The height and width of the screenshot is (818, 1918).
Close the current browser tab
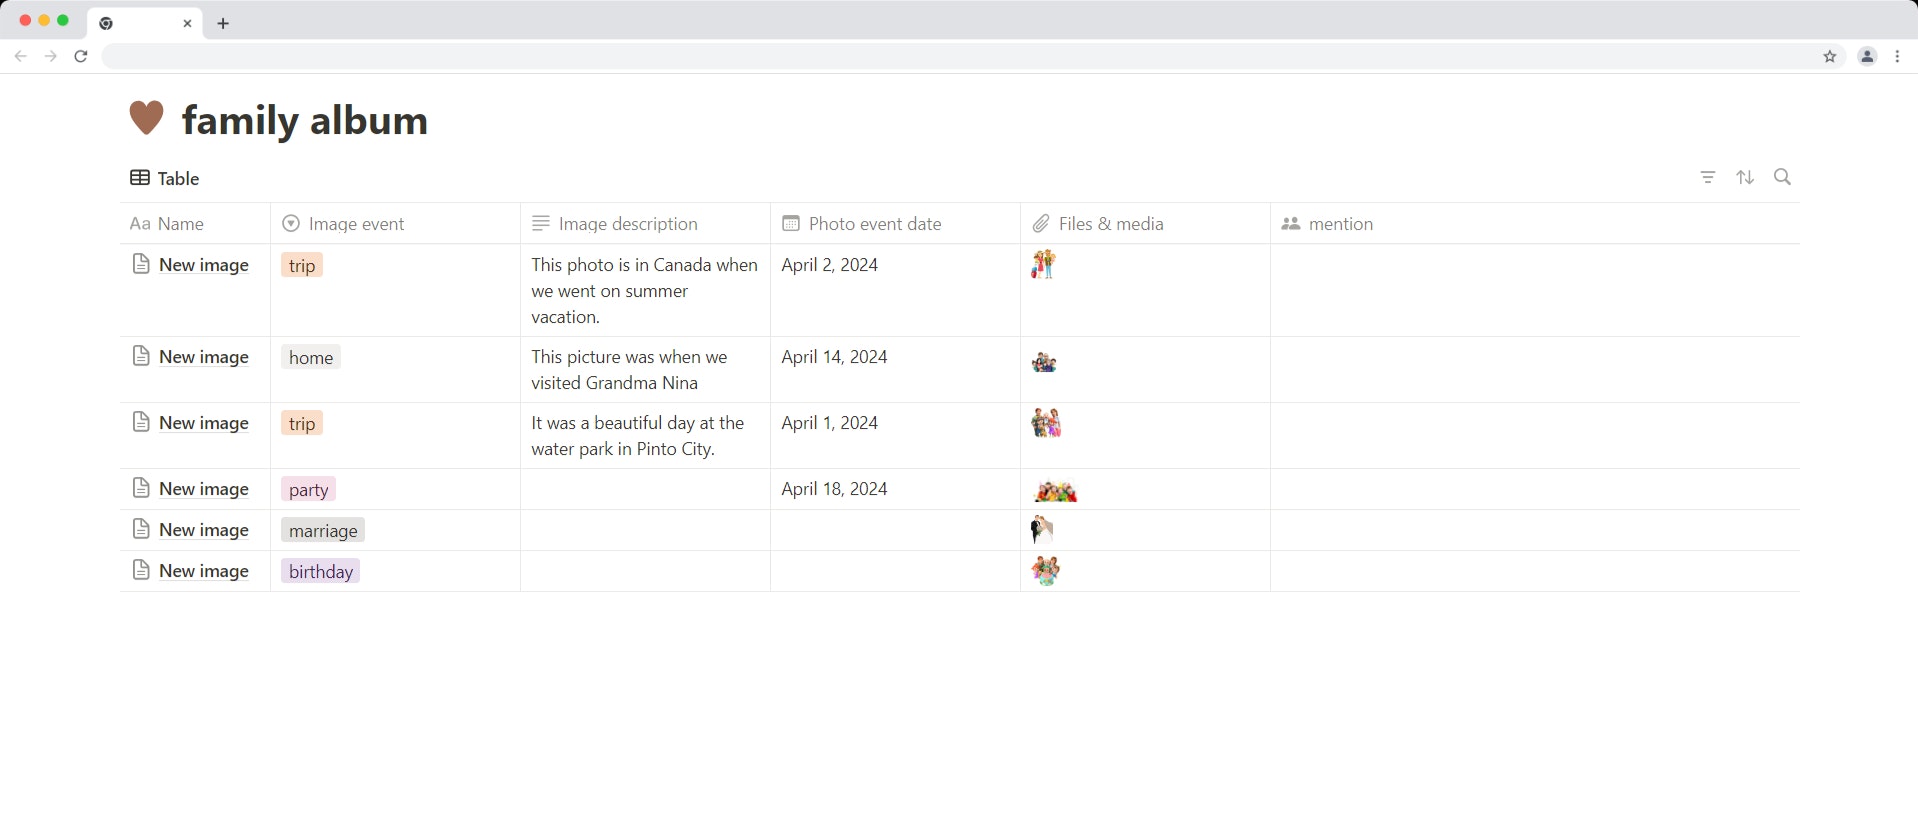coord(187,23)
